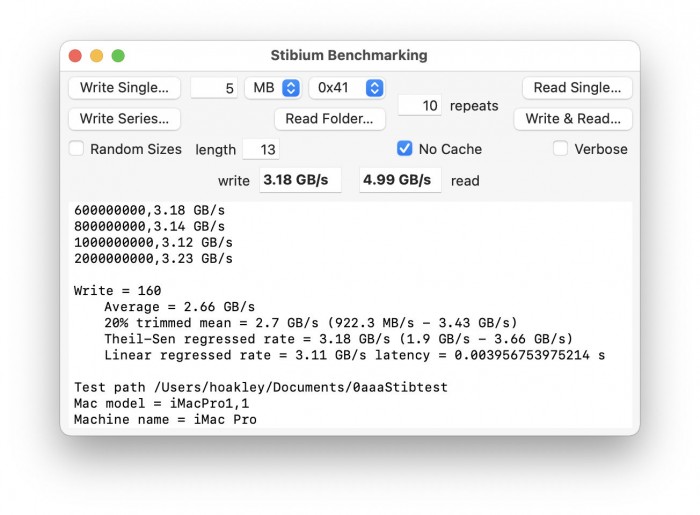Click the Write & Read... button
The image size is (700, 515).
point(573,118)
